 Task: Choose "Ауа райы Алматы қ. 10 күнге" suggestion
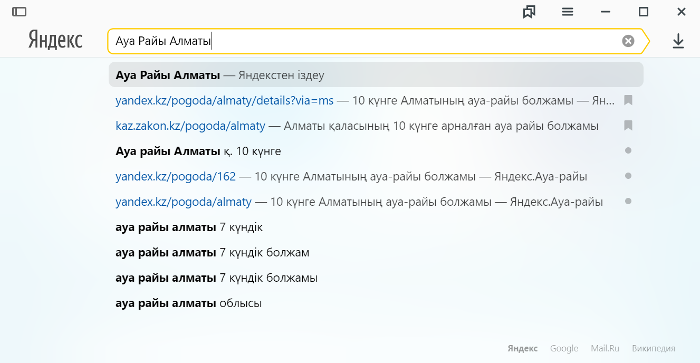(x=198, y=151)
